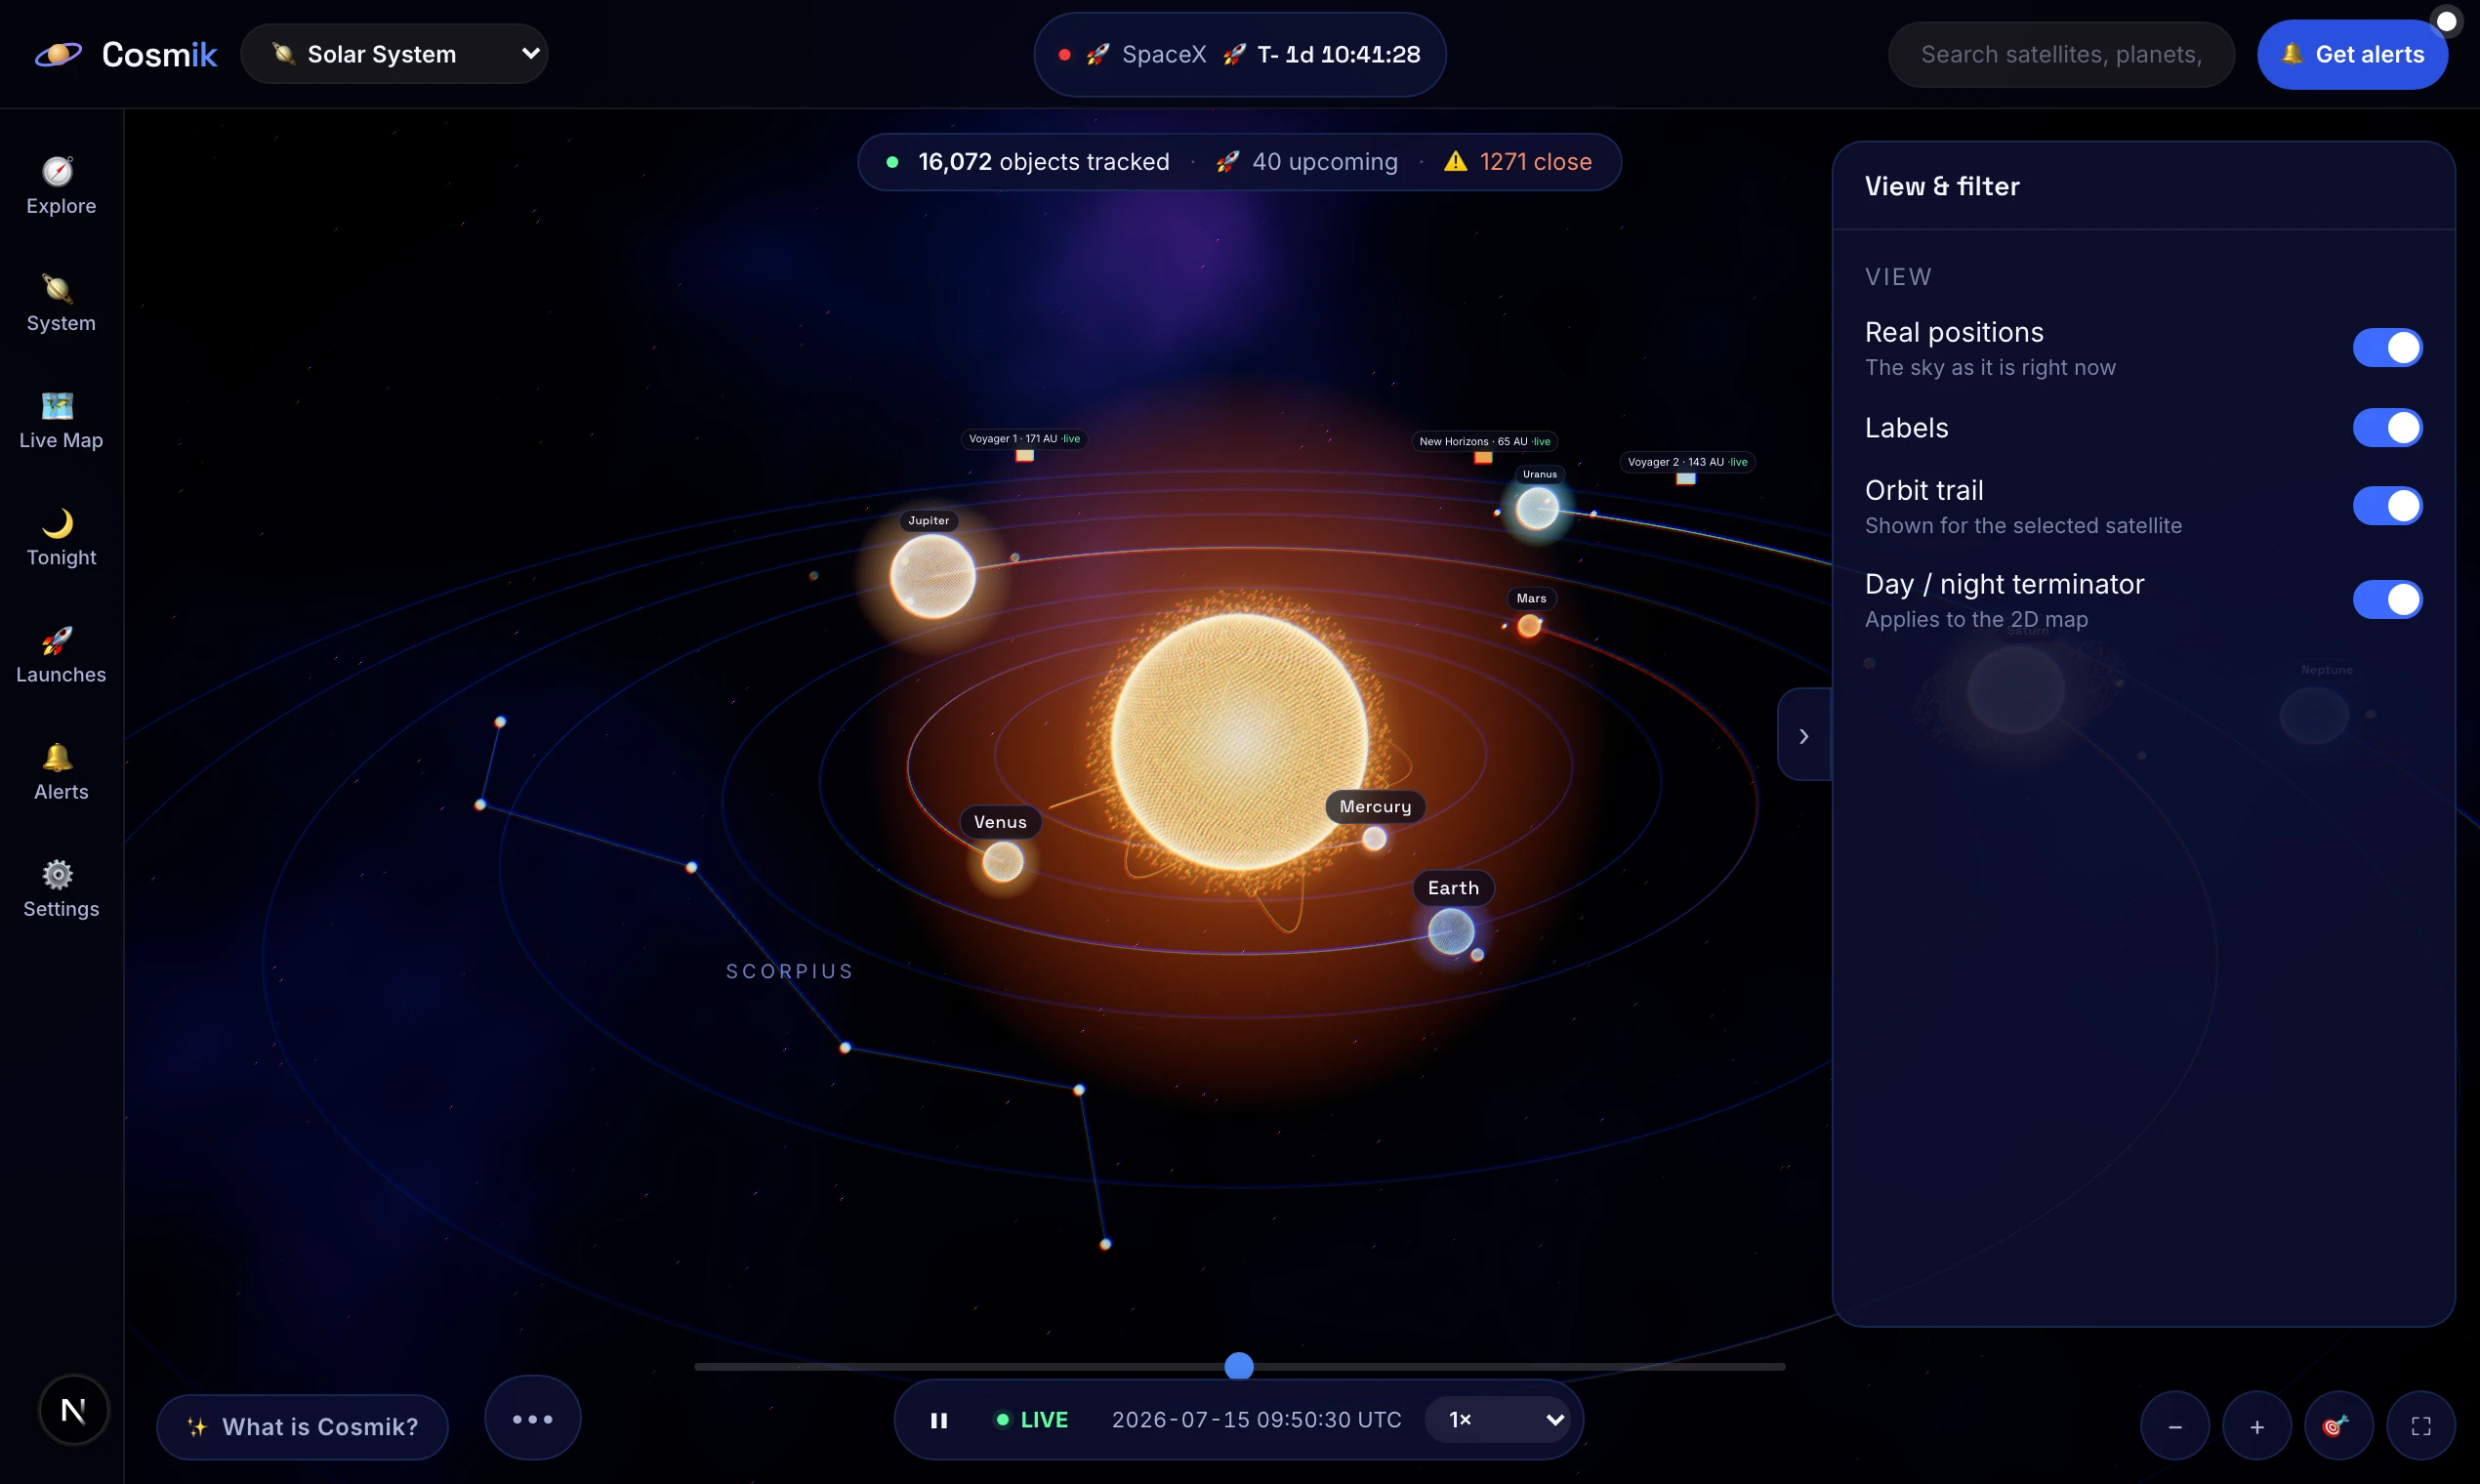Click the SCORPIUS constellation label
Viewport: 2480px width, 1484px height.
tap(790, 971)
